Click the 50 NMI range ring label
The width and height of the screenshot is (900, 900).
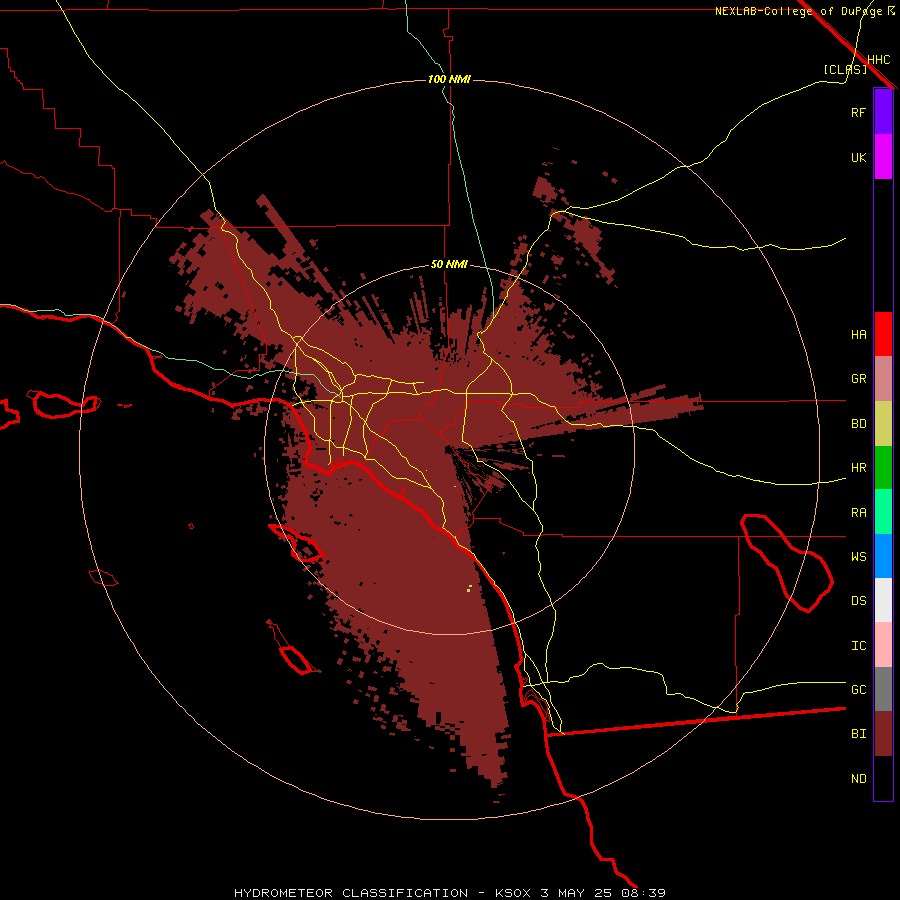449,265
